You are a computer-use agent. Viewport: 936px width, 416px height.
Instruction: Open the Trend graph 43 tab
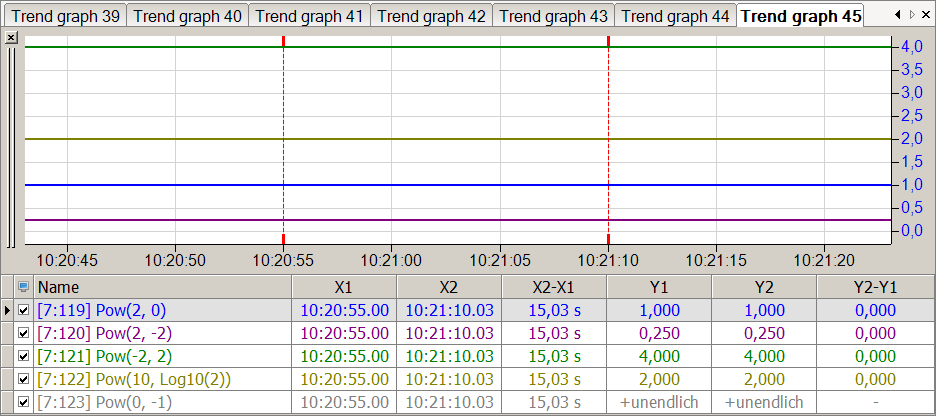click(x=553, y=16)
